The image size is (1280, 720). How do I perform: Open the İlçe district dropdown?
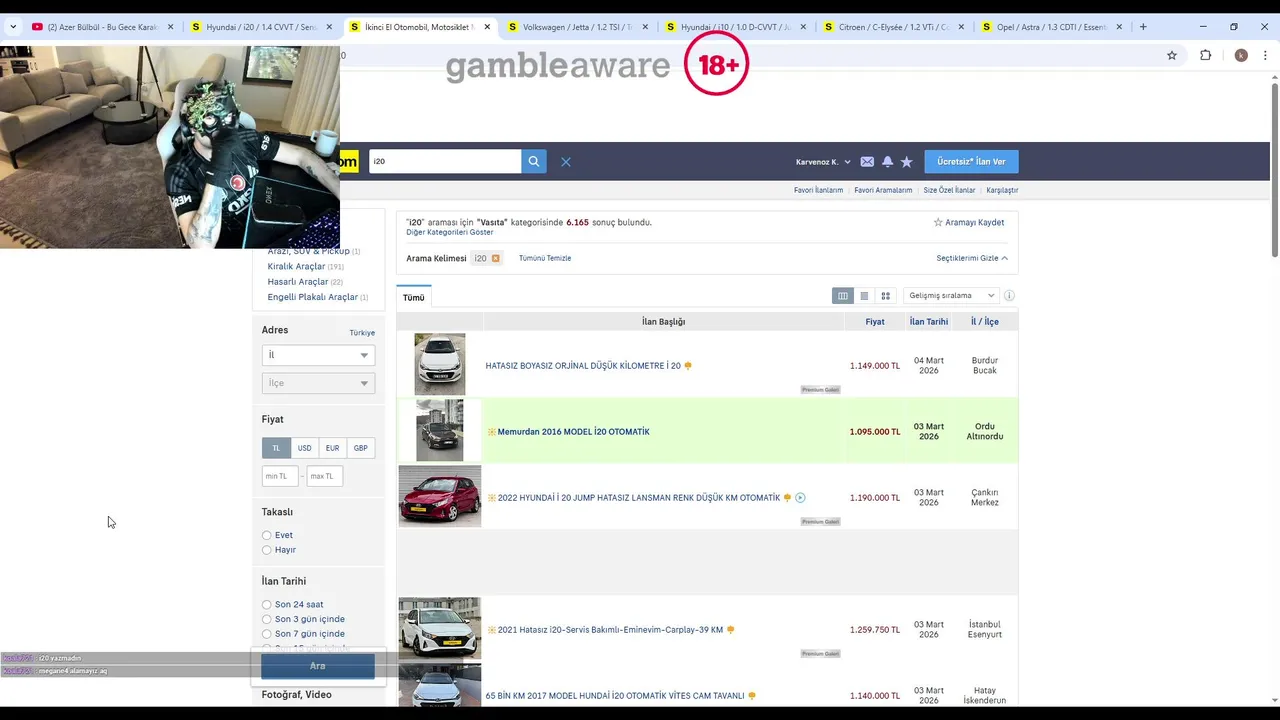coord(318,383)
